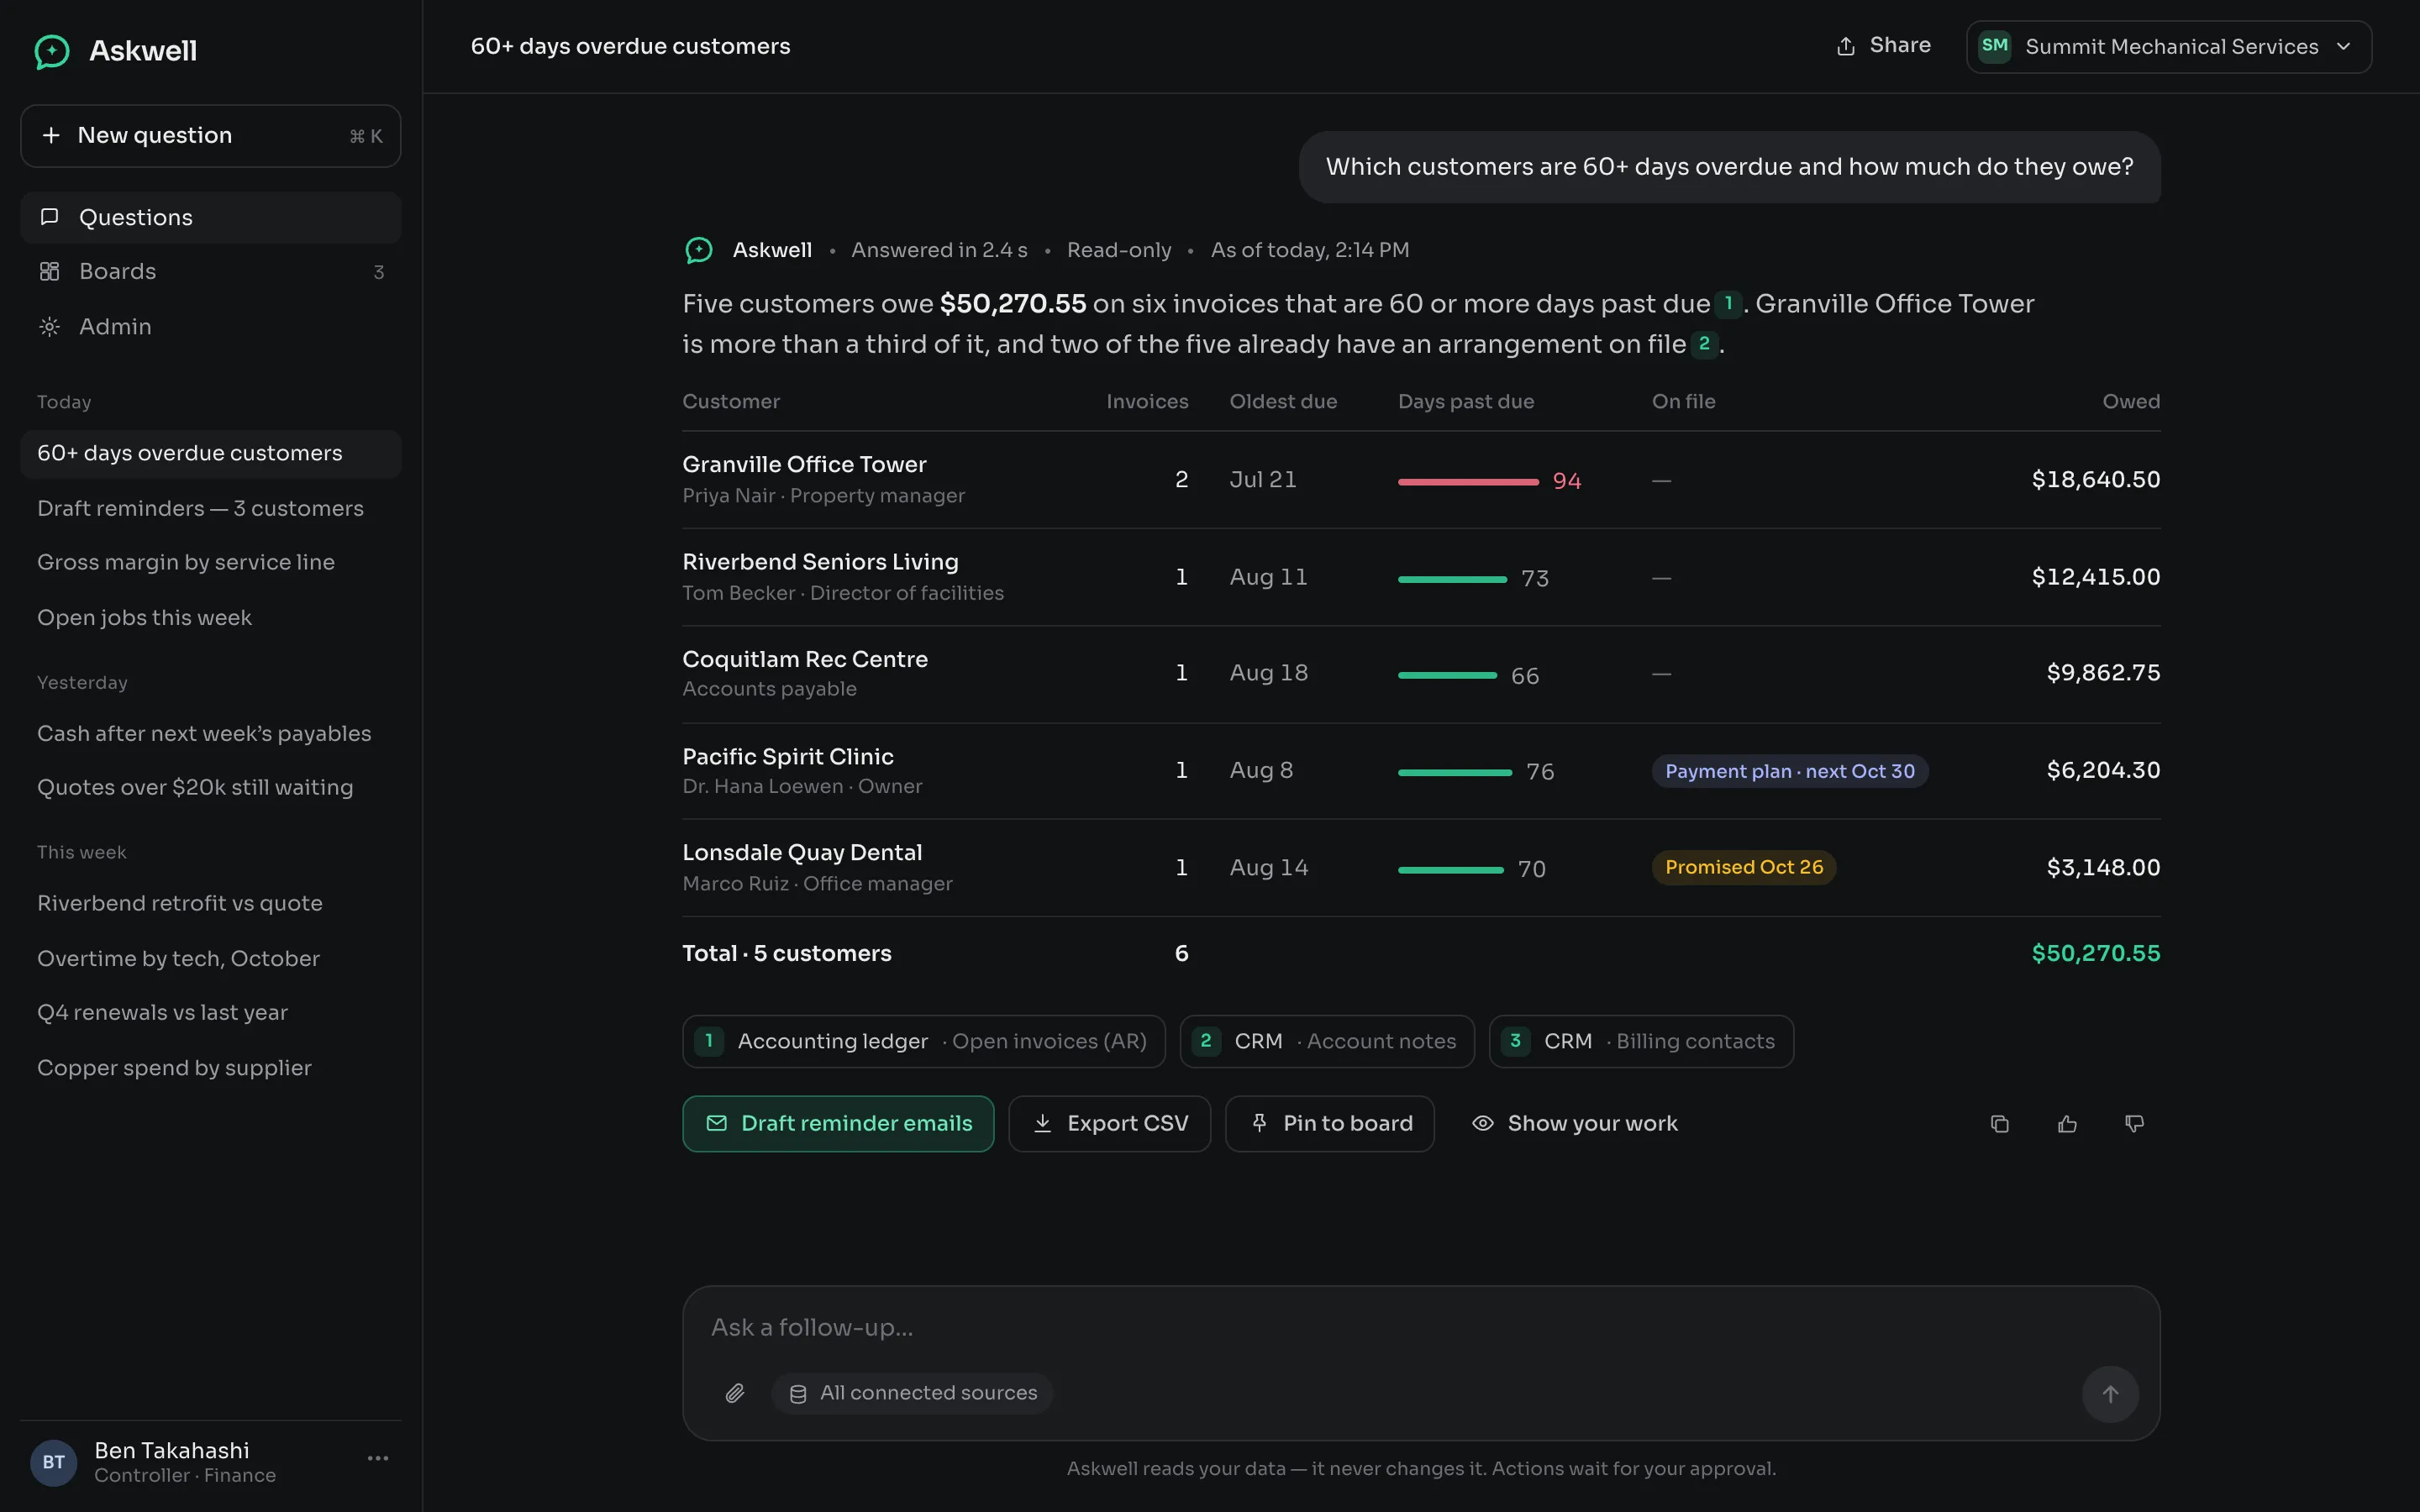Open the three-dot menu beside Ben Takahashi

pyautogui.click(x=377, y=1459)
